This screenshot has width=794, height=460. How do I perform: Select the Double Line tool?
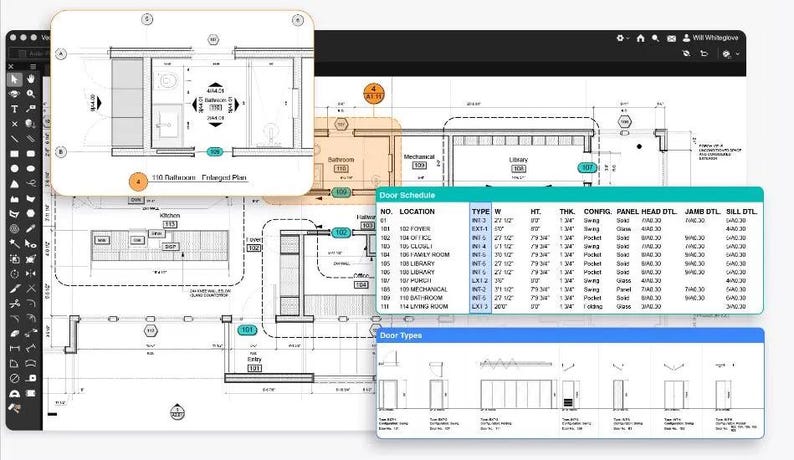pos(31,138)
